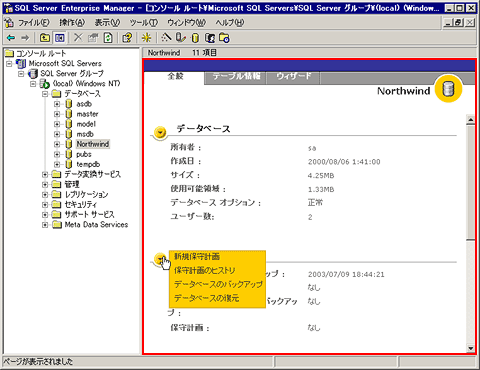Click the Run a Wizard wand icon
Image resolution: width=480 pixels, height=370 pixels.
coord(166,38)
